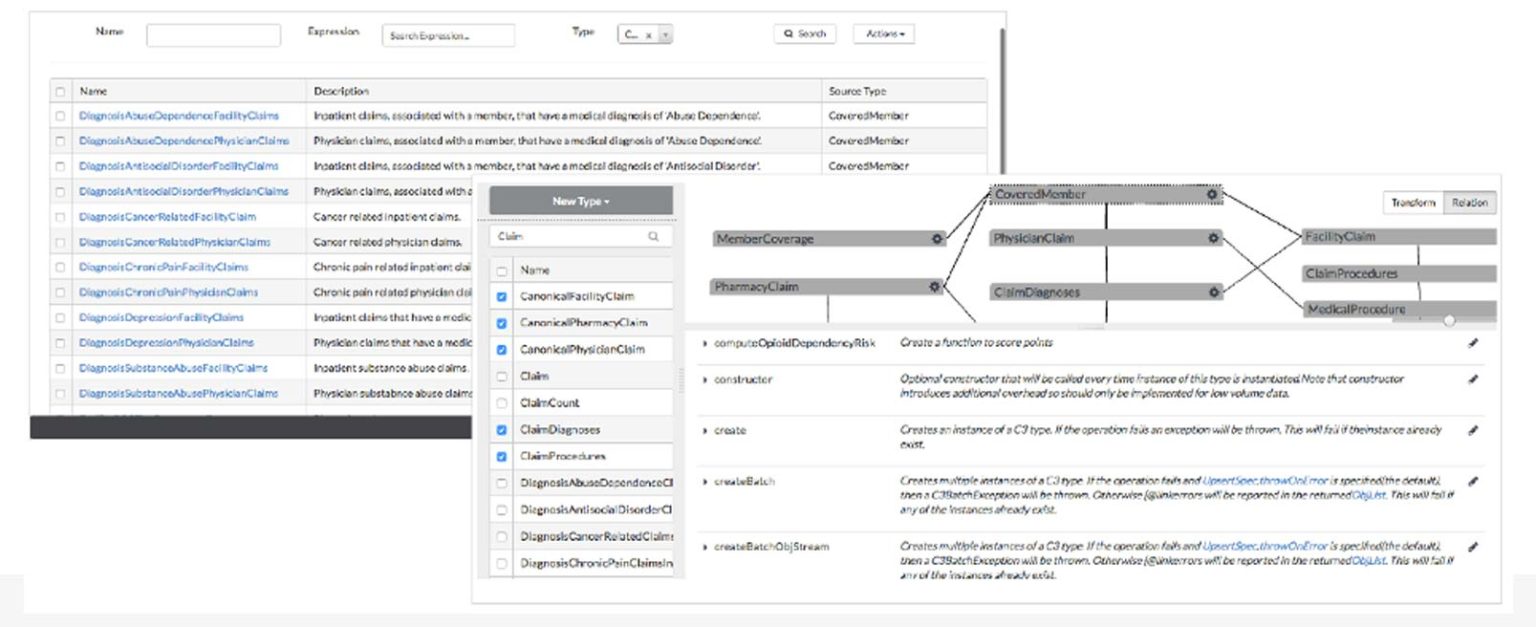Click gear icon on CoveredMember node
This screenshot has height=627, width=1536.
pyautogui.click(x=1212, y=194)
